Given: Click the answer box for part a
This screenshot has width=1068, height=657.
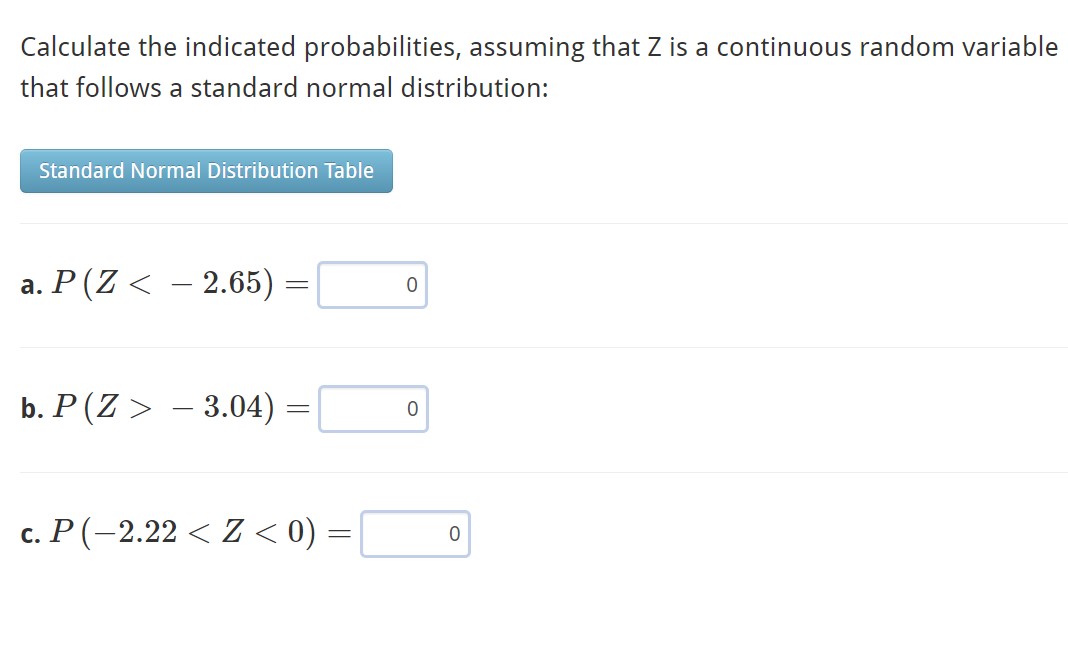Looking at the screenshot, I should 372,284.
